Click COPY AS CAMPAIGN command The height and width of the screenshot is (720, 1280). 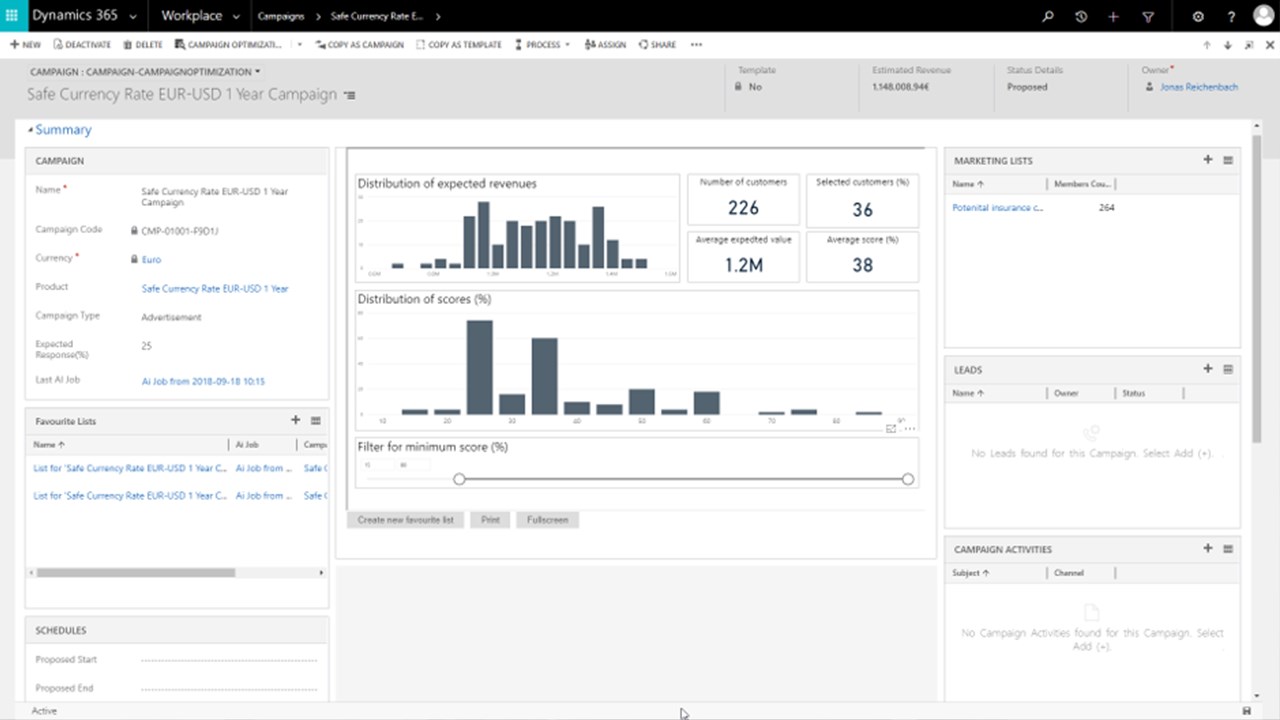(x=359, y=45)
